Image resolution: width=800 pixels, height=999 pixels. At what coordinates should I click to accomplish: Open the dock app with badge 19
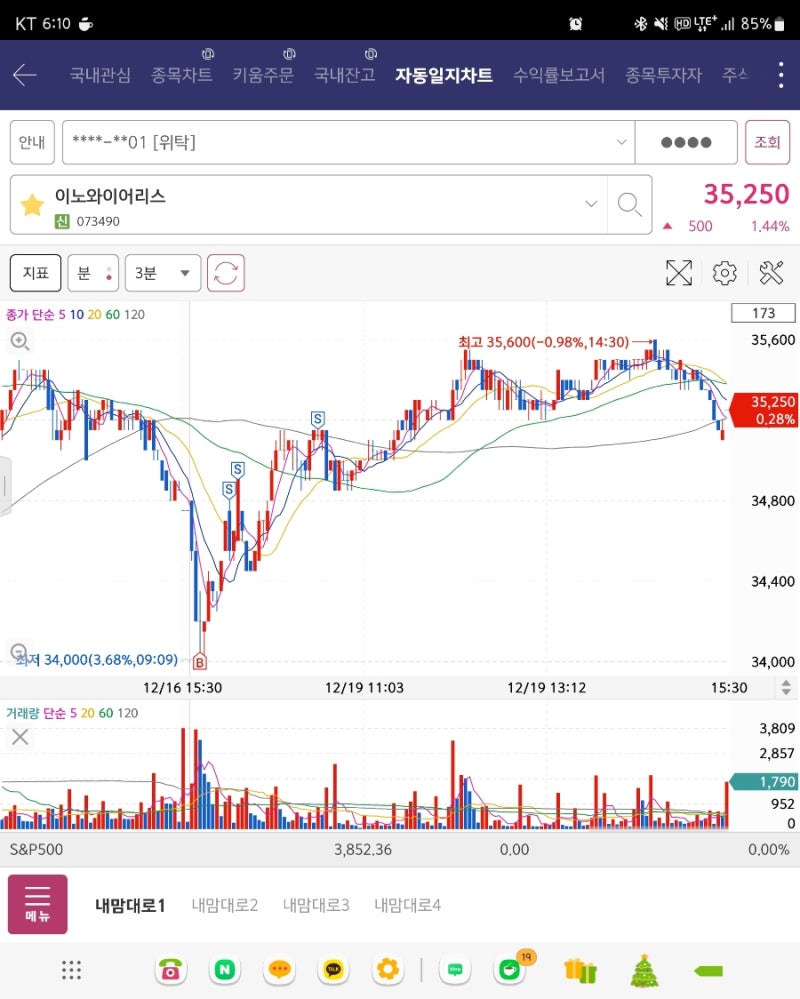(x=510, y=970)
